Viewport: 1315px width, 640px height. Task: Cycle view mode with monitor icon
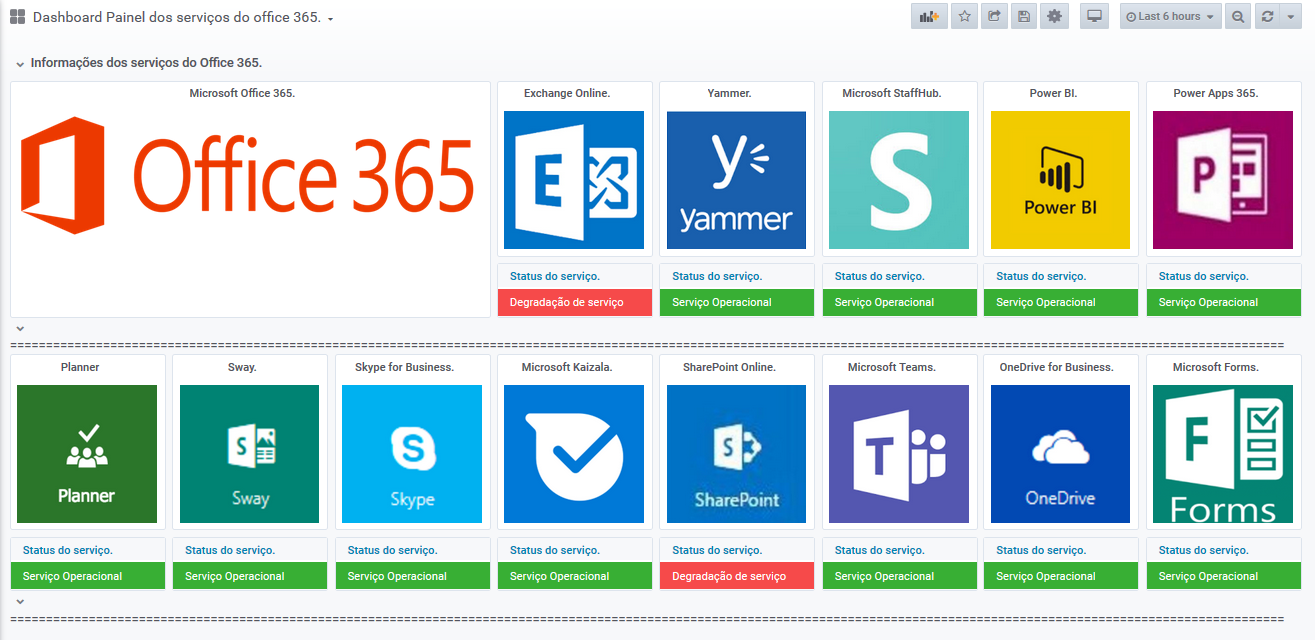[x=1095, y=16]
